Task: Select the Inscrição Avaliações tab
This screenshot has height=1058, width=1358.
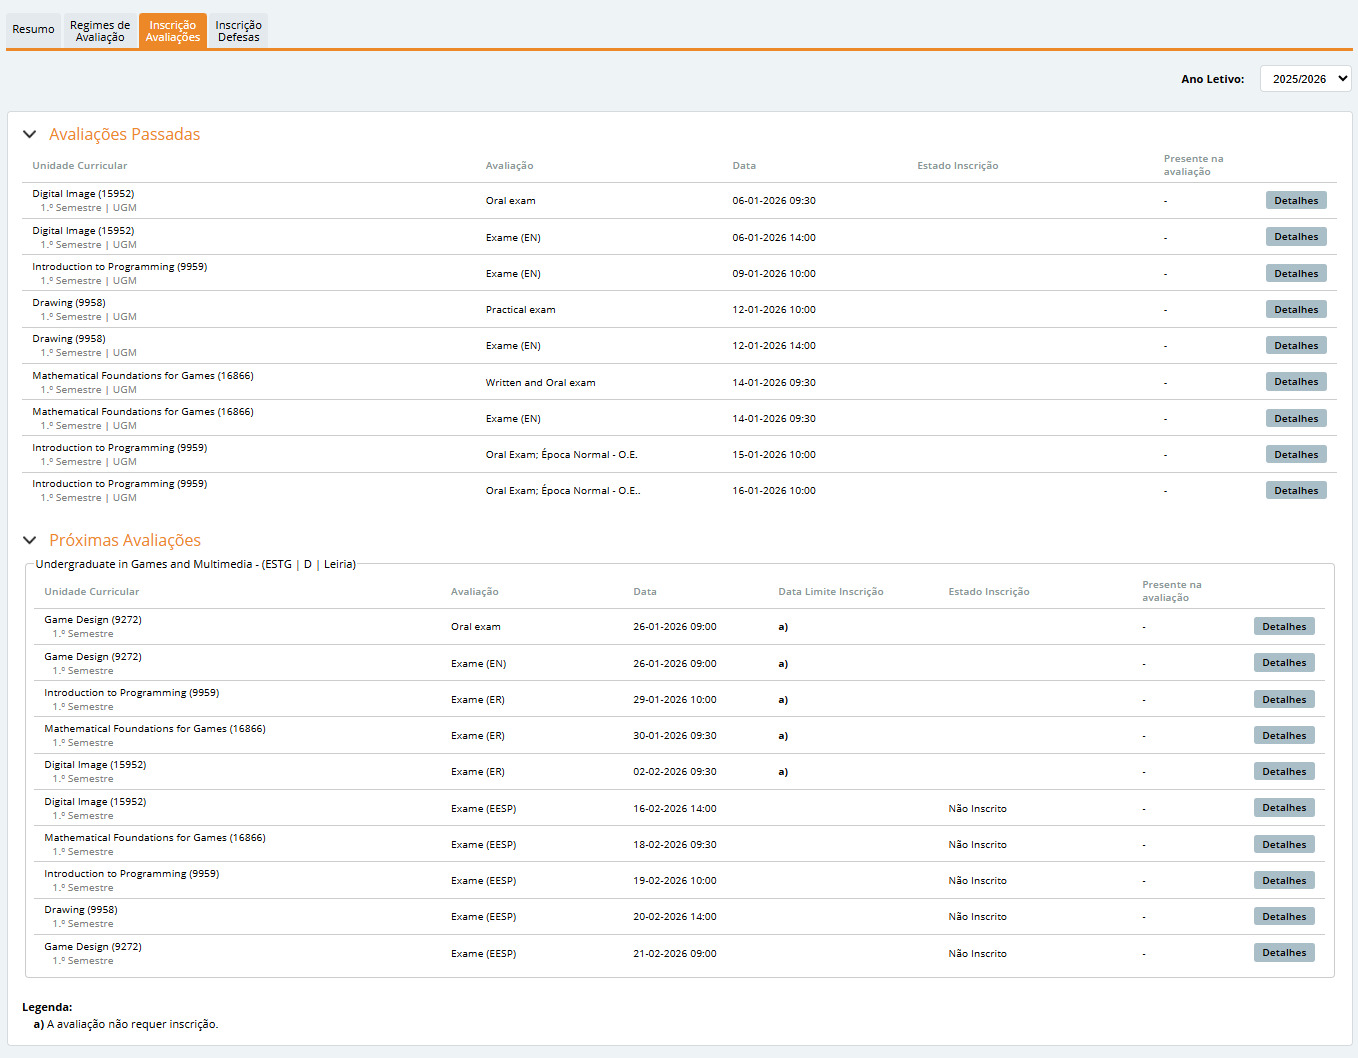Action: [x=172, y=31]
